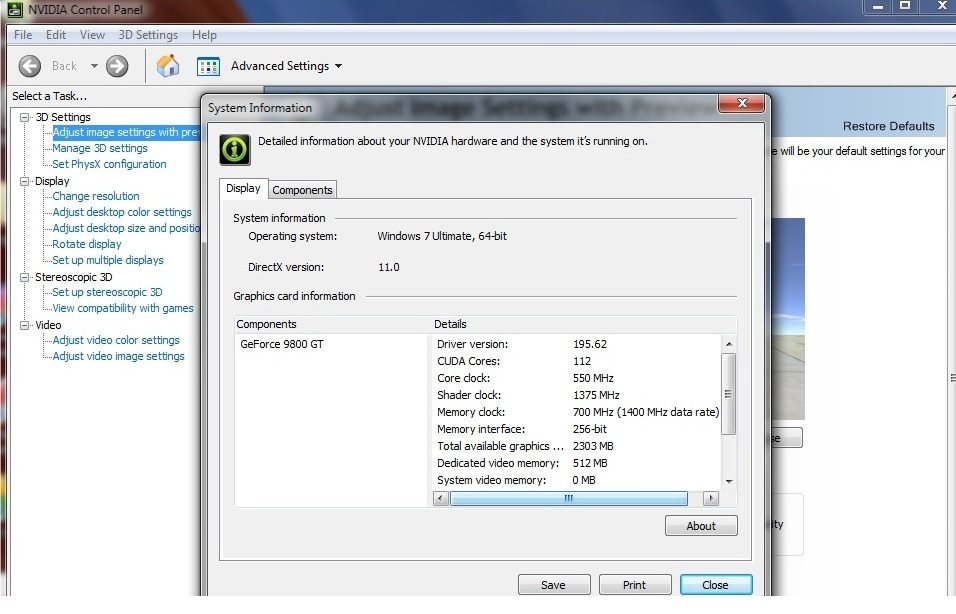956x614 pixels.
Task: Click the horizontal scroll left arrow
Action: [x=441, y=499]
